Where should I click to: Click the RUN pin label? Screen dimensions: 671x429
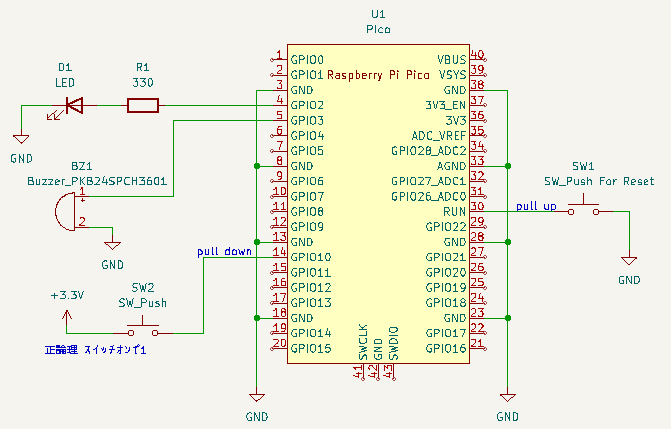click(454, 212)
